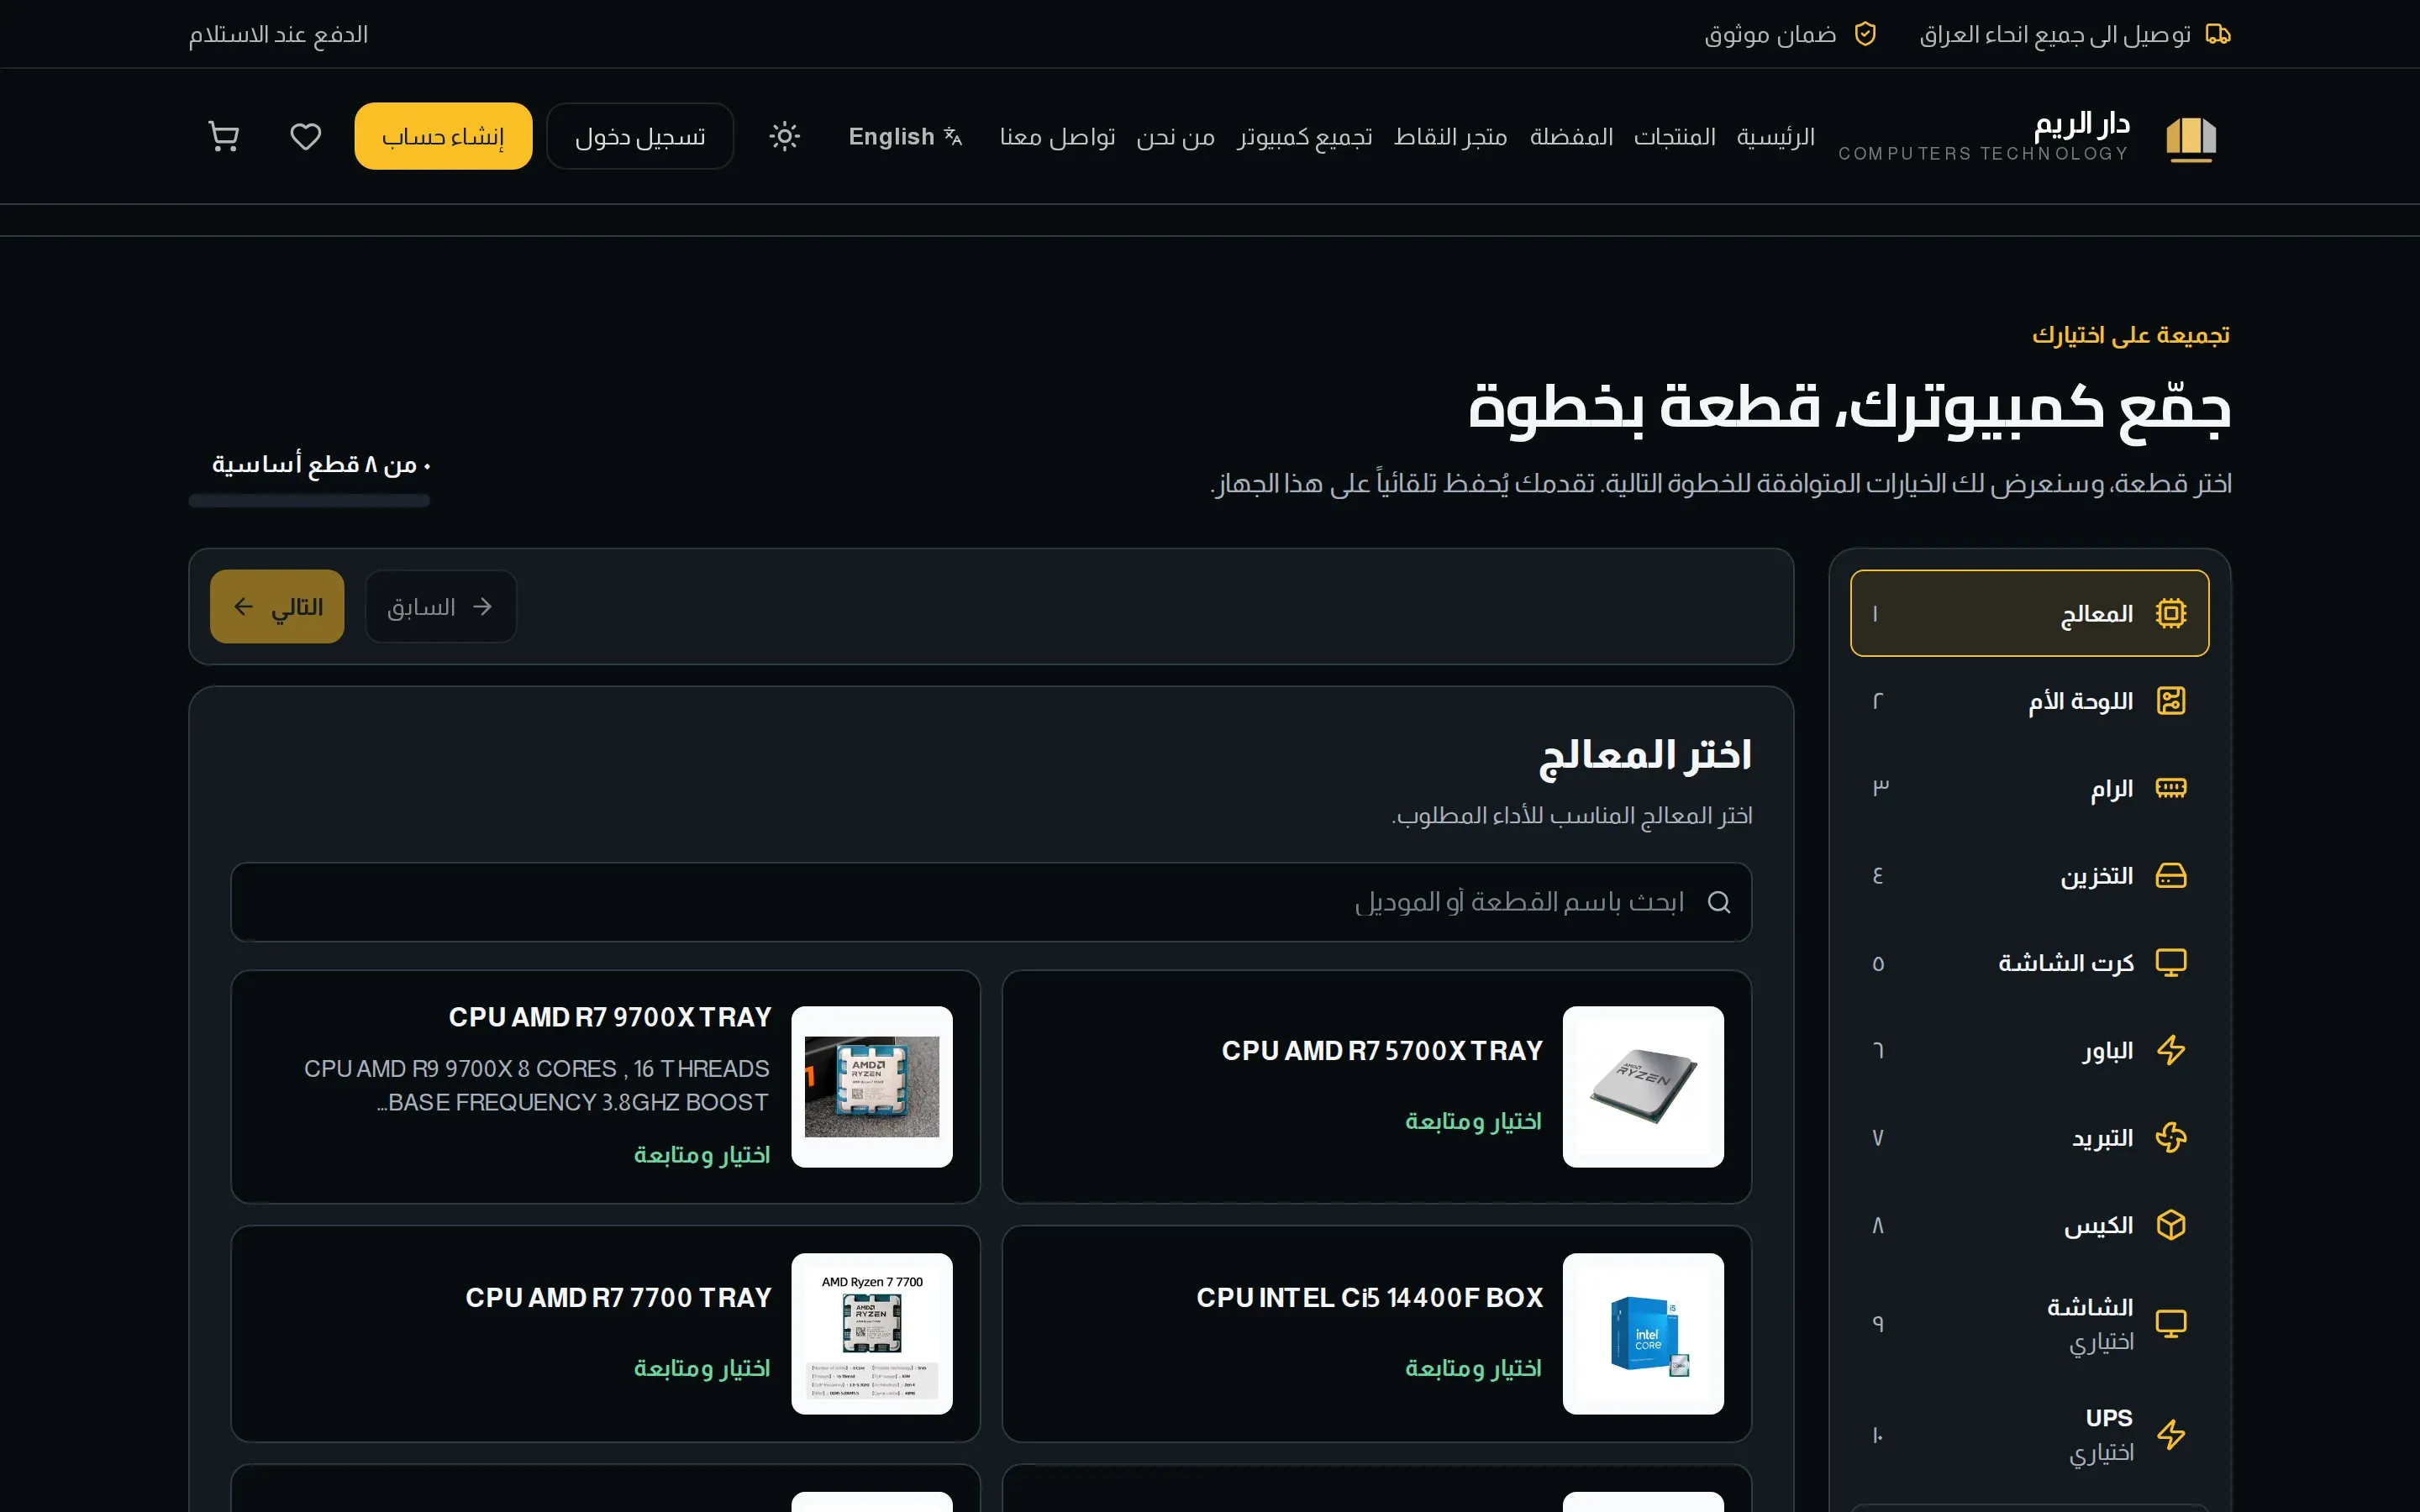
Task: Select the اللوحة الأم motherboard step
Action: click(x=2029, y=701)
